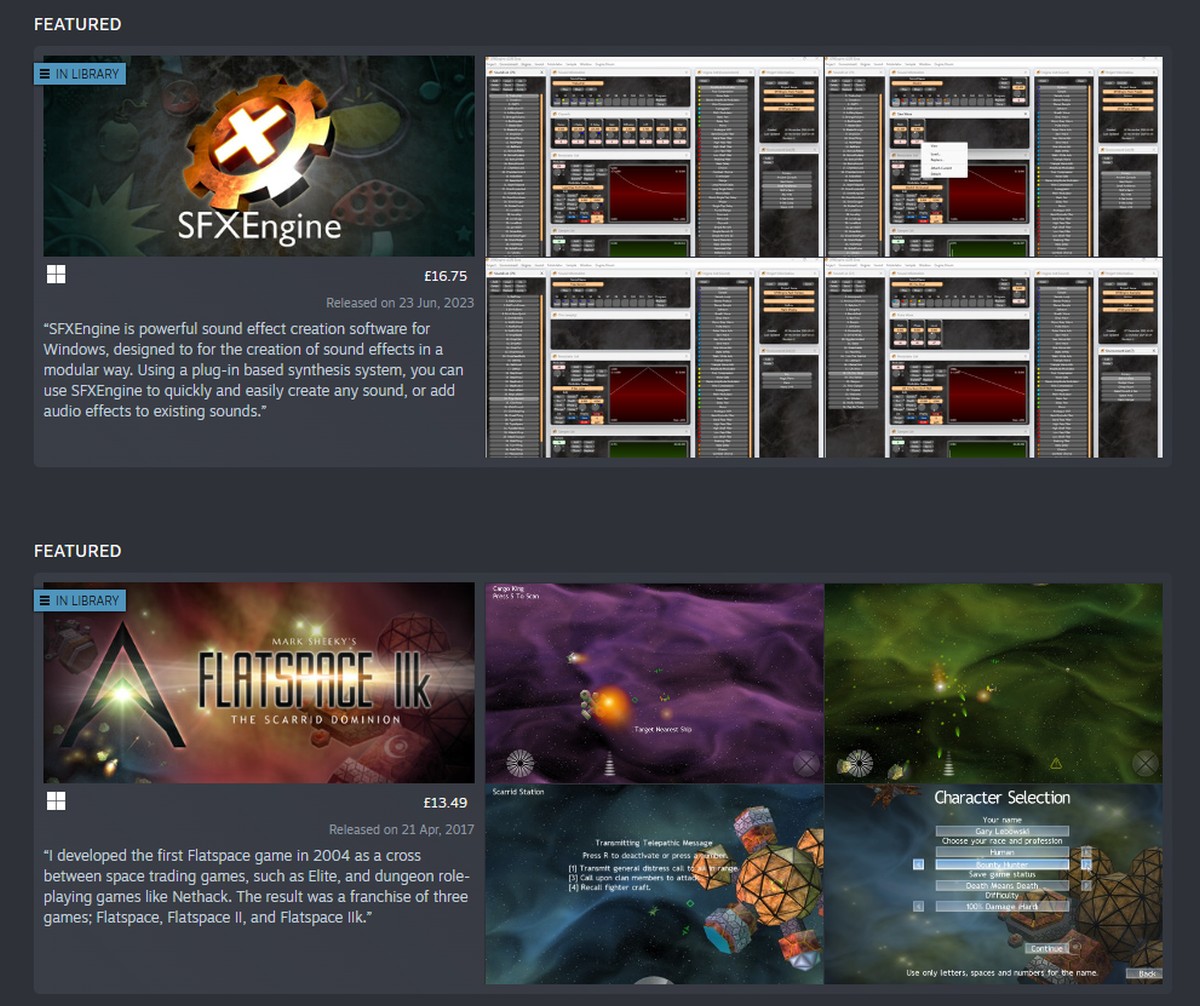
Task: Click the £13.49 price
Action: 446,803
